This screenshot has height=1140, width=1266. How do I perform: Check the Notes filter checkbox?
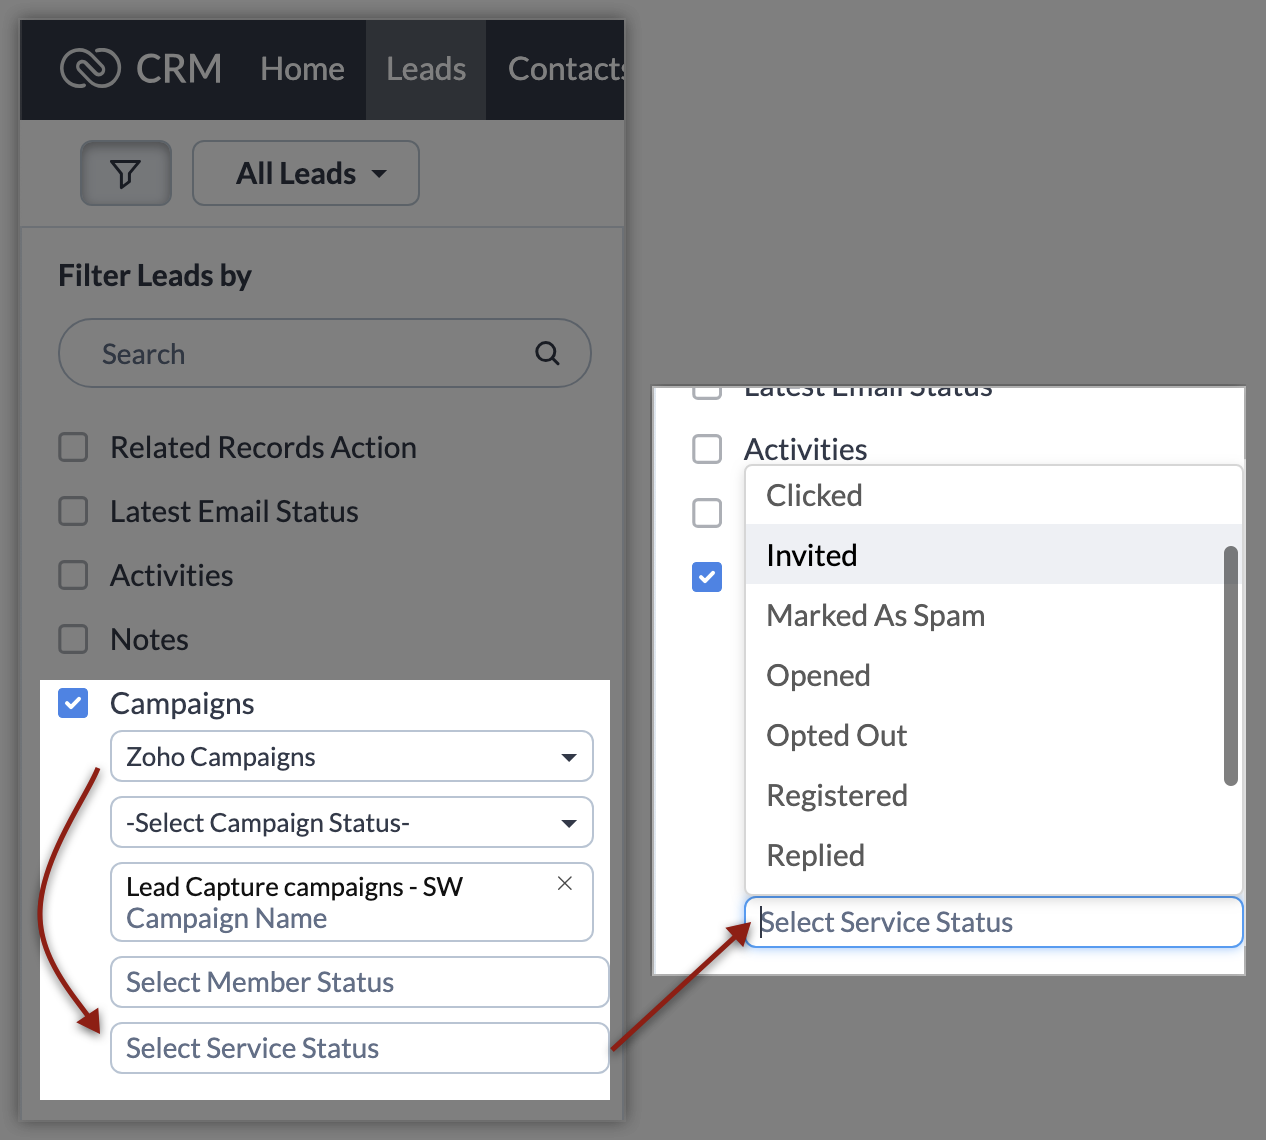pyautogui.click(x=73, y=639)
